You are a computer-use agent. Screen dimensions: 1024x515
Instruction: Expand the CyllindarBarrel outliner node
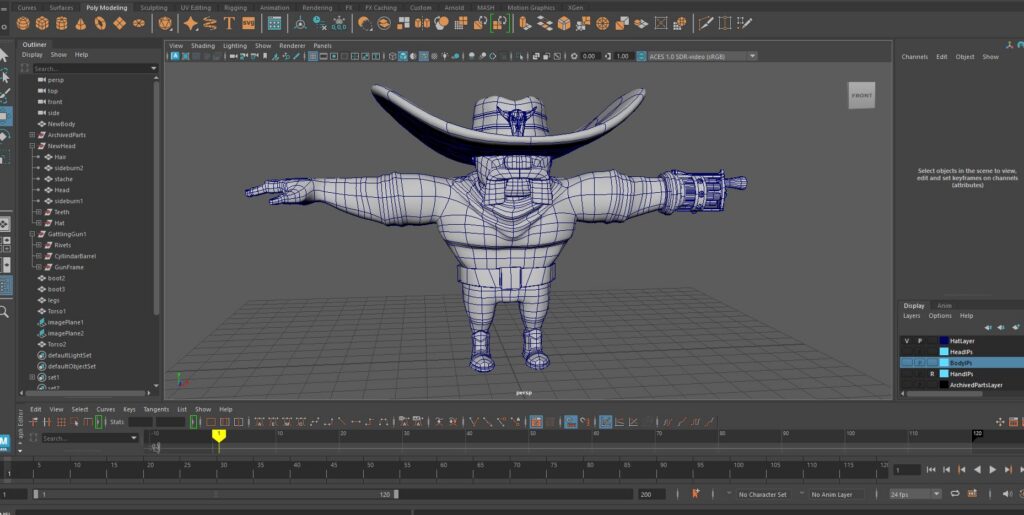tap(39, 256)
